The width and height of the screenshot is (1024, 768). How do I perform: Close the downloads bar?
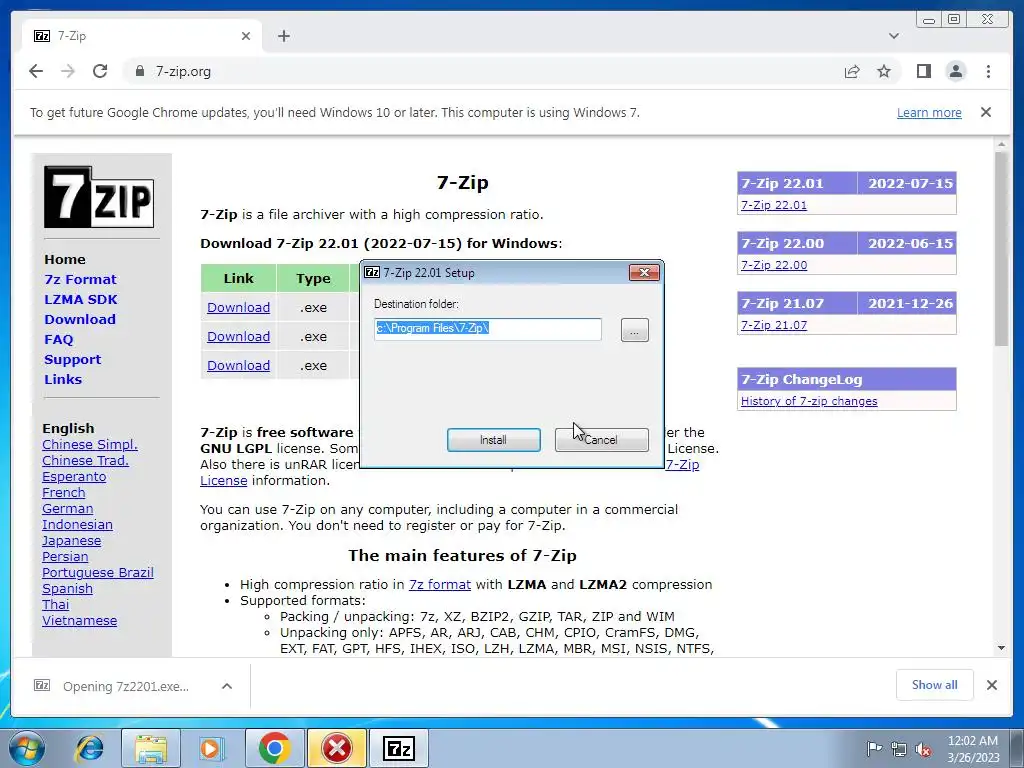(x=991, y=685)
